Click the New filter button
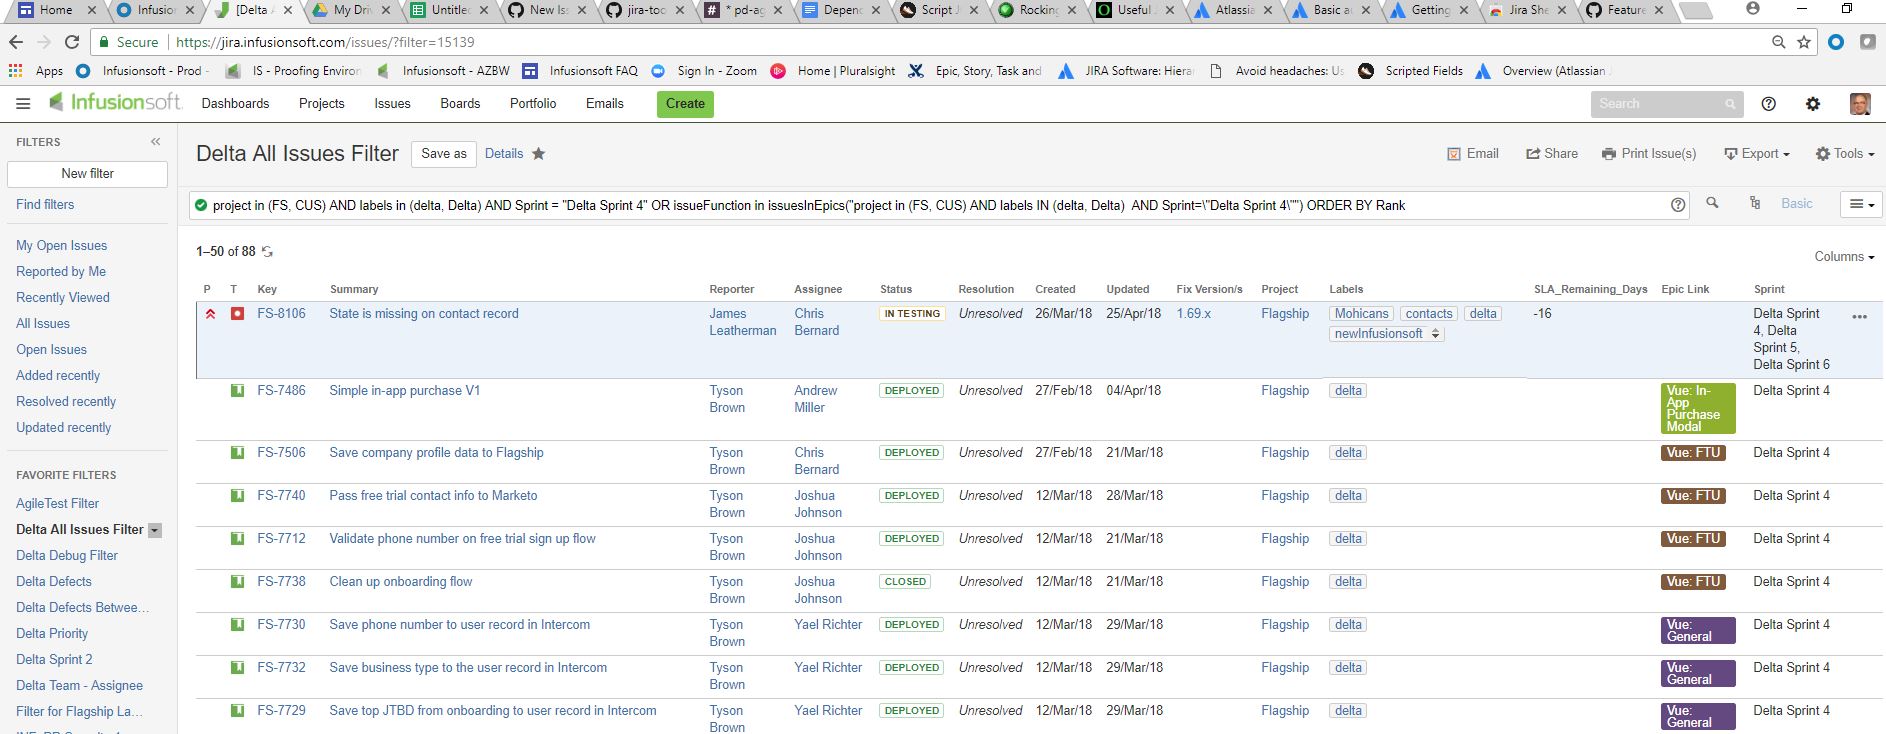This screenshot has height=734, width=1886. click(x=88, y=174)
